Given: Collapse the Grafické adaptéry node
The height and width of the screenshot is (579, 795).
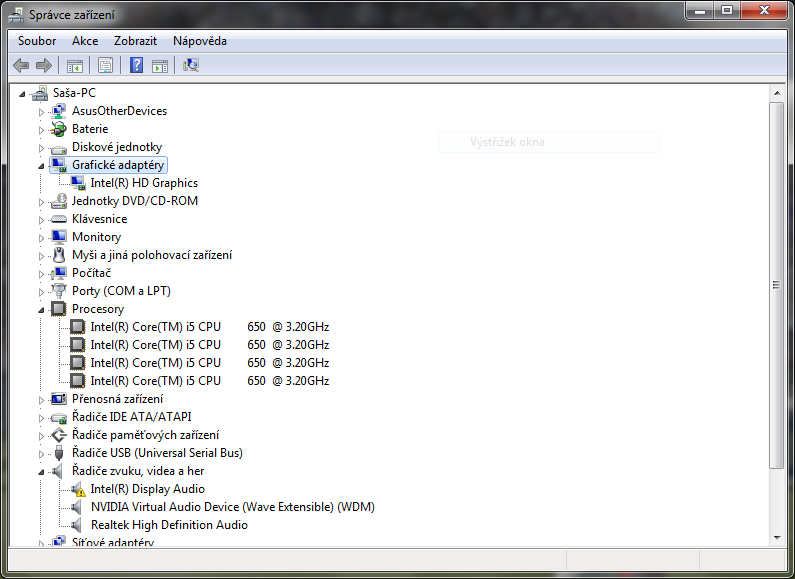Looking at the screenshot, I should 42,166.
